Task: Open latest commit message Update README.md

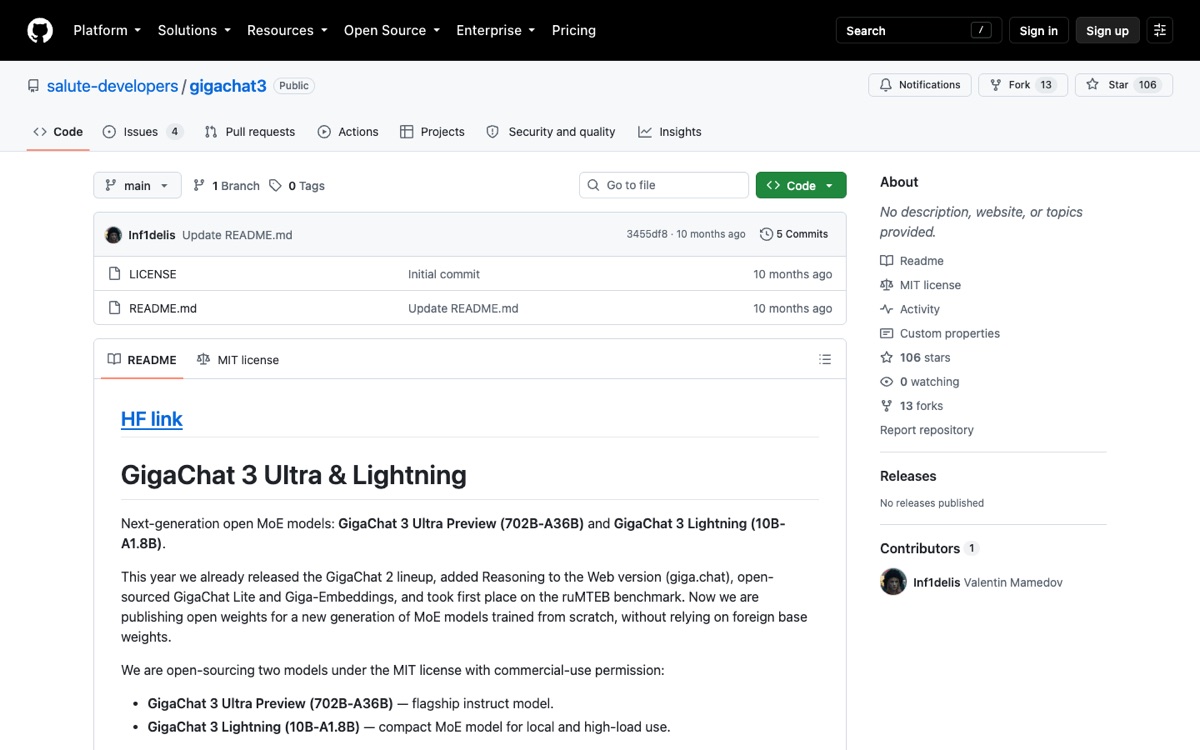Action: point(237,235)
